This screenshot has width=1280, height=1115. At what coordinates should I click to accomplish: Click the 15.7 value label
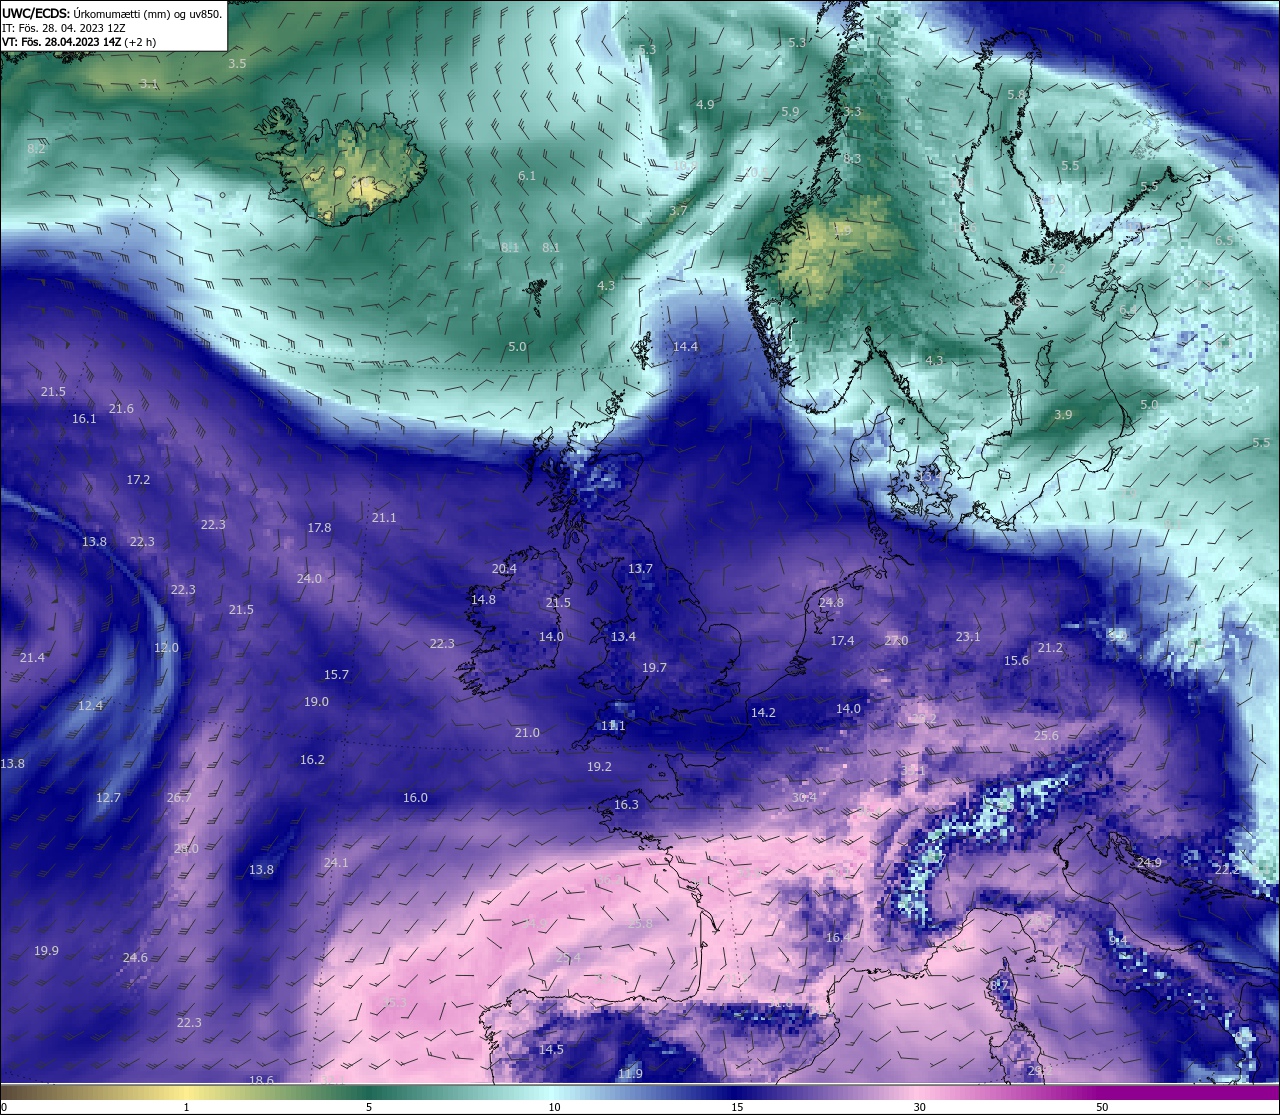337,675
